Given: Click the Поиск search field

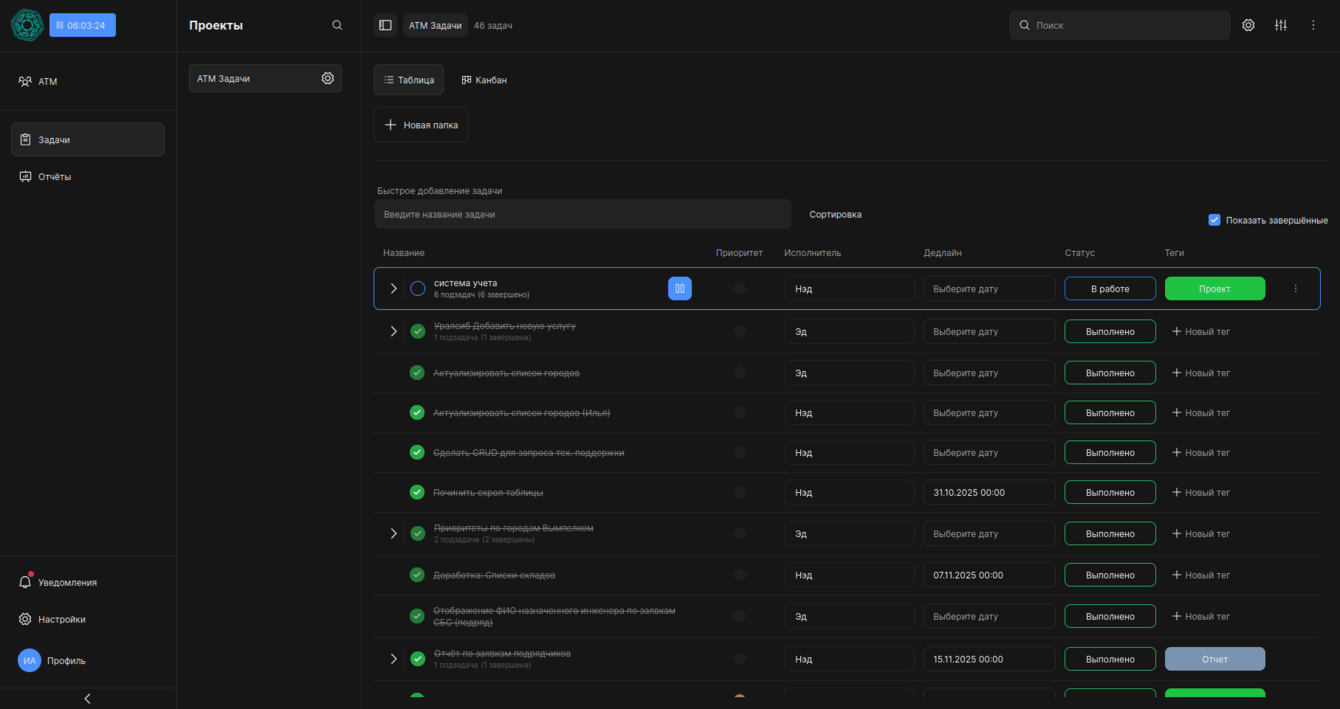Looking at the screenshot, I should pyautogui.click(x=1119, y=25).
